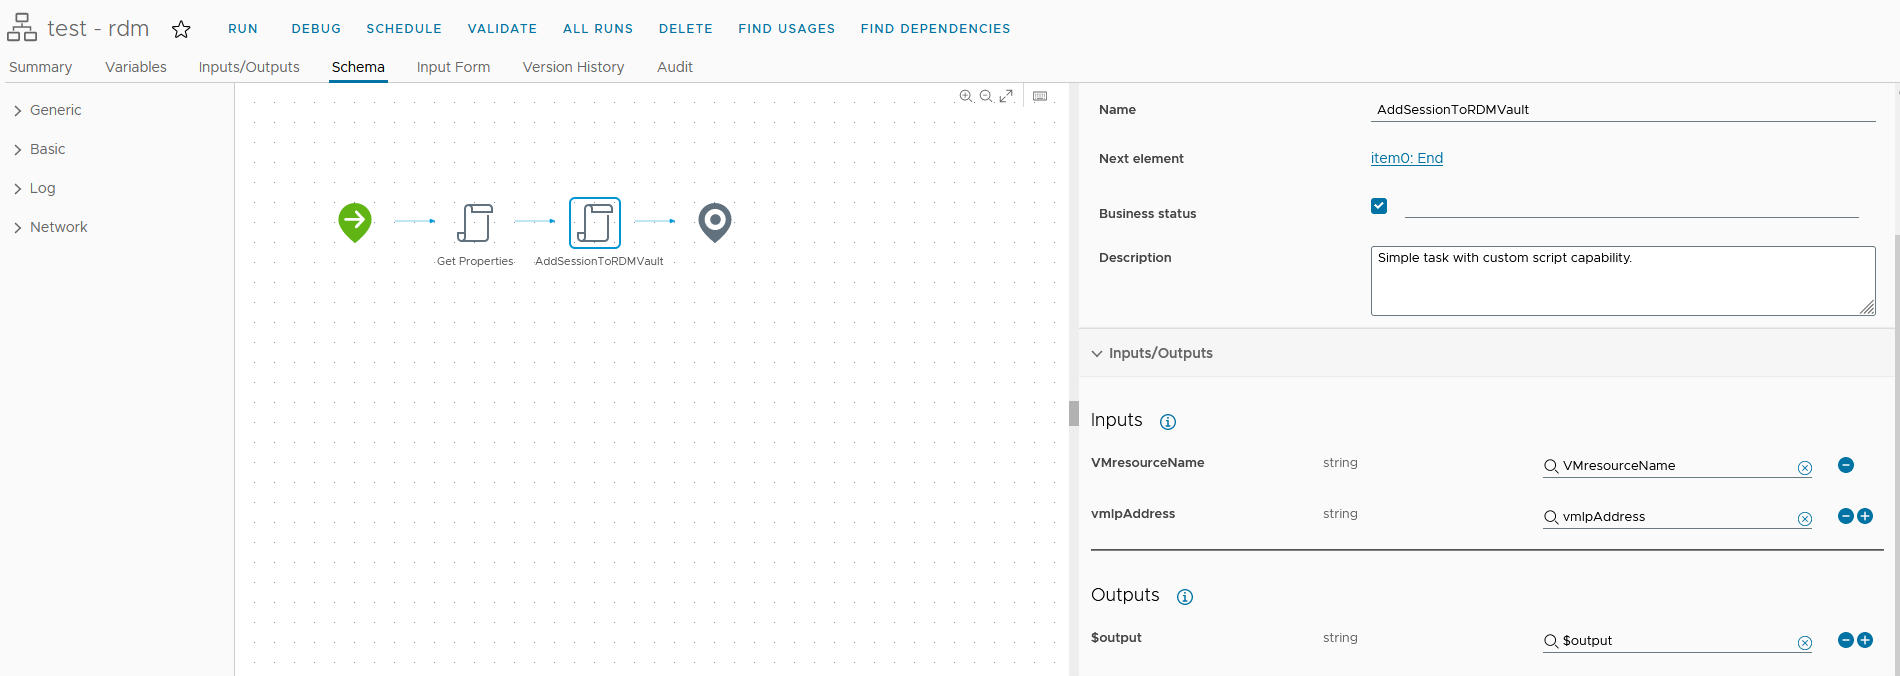Star the workflow as favorite
This screenshot has height=676, width=1900.
[x=181, y=29]
